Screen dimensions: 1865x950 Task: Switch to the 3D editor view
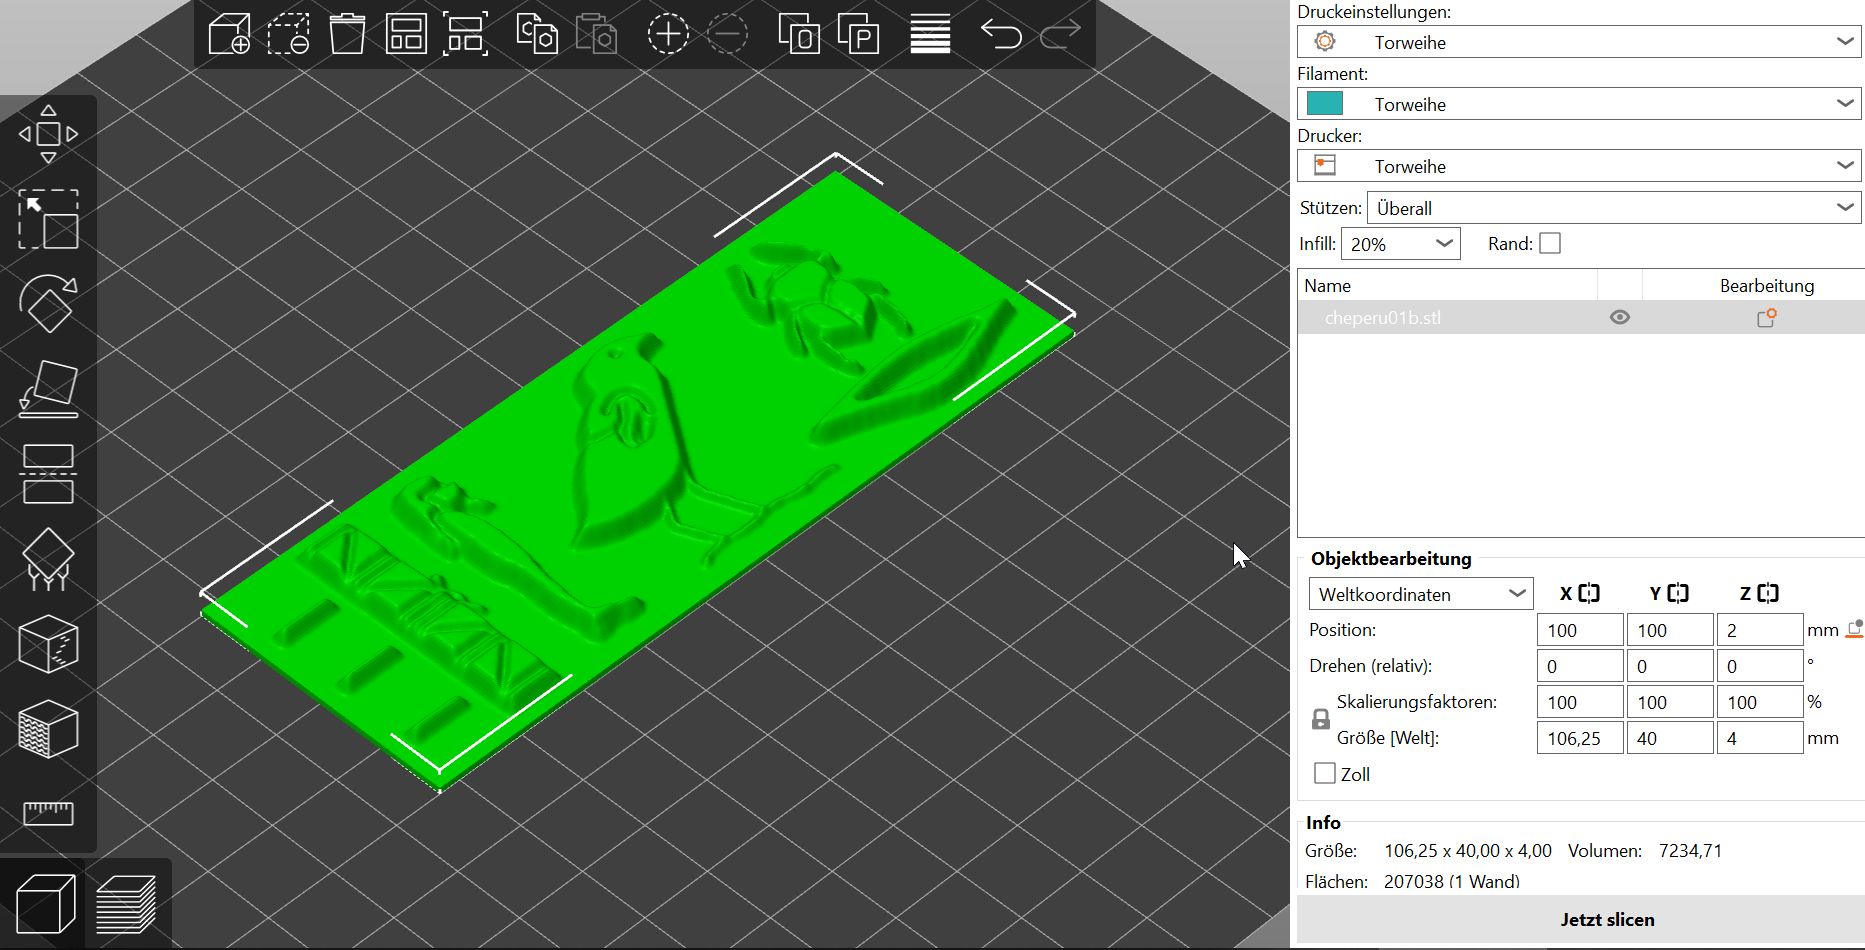pos(46,904)
